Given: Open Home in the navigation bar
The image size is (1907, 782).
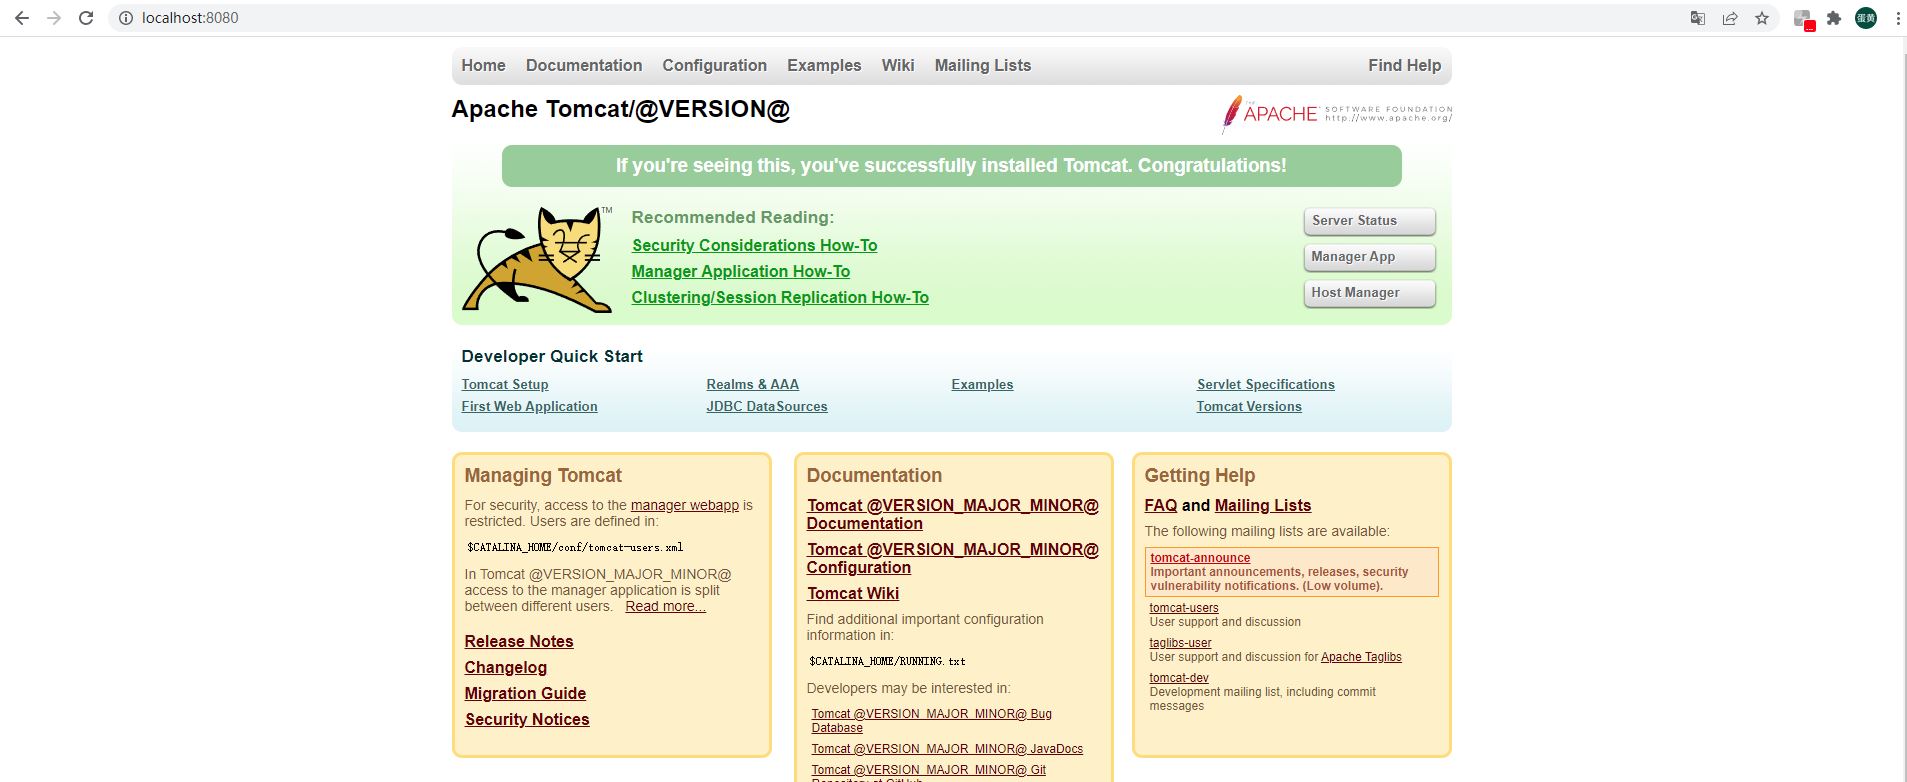Looking at the screenshot, I should pyautogui.click(x=483, y=65).
